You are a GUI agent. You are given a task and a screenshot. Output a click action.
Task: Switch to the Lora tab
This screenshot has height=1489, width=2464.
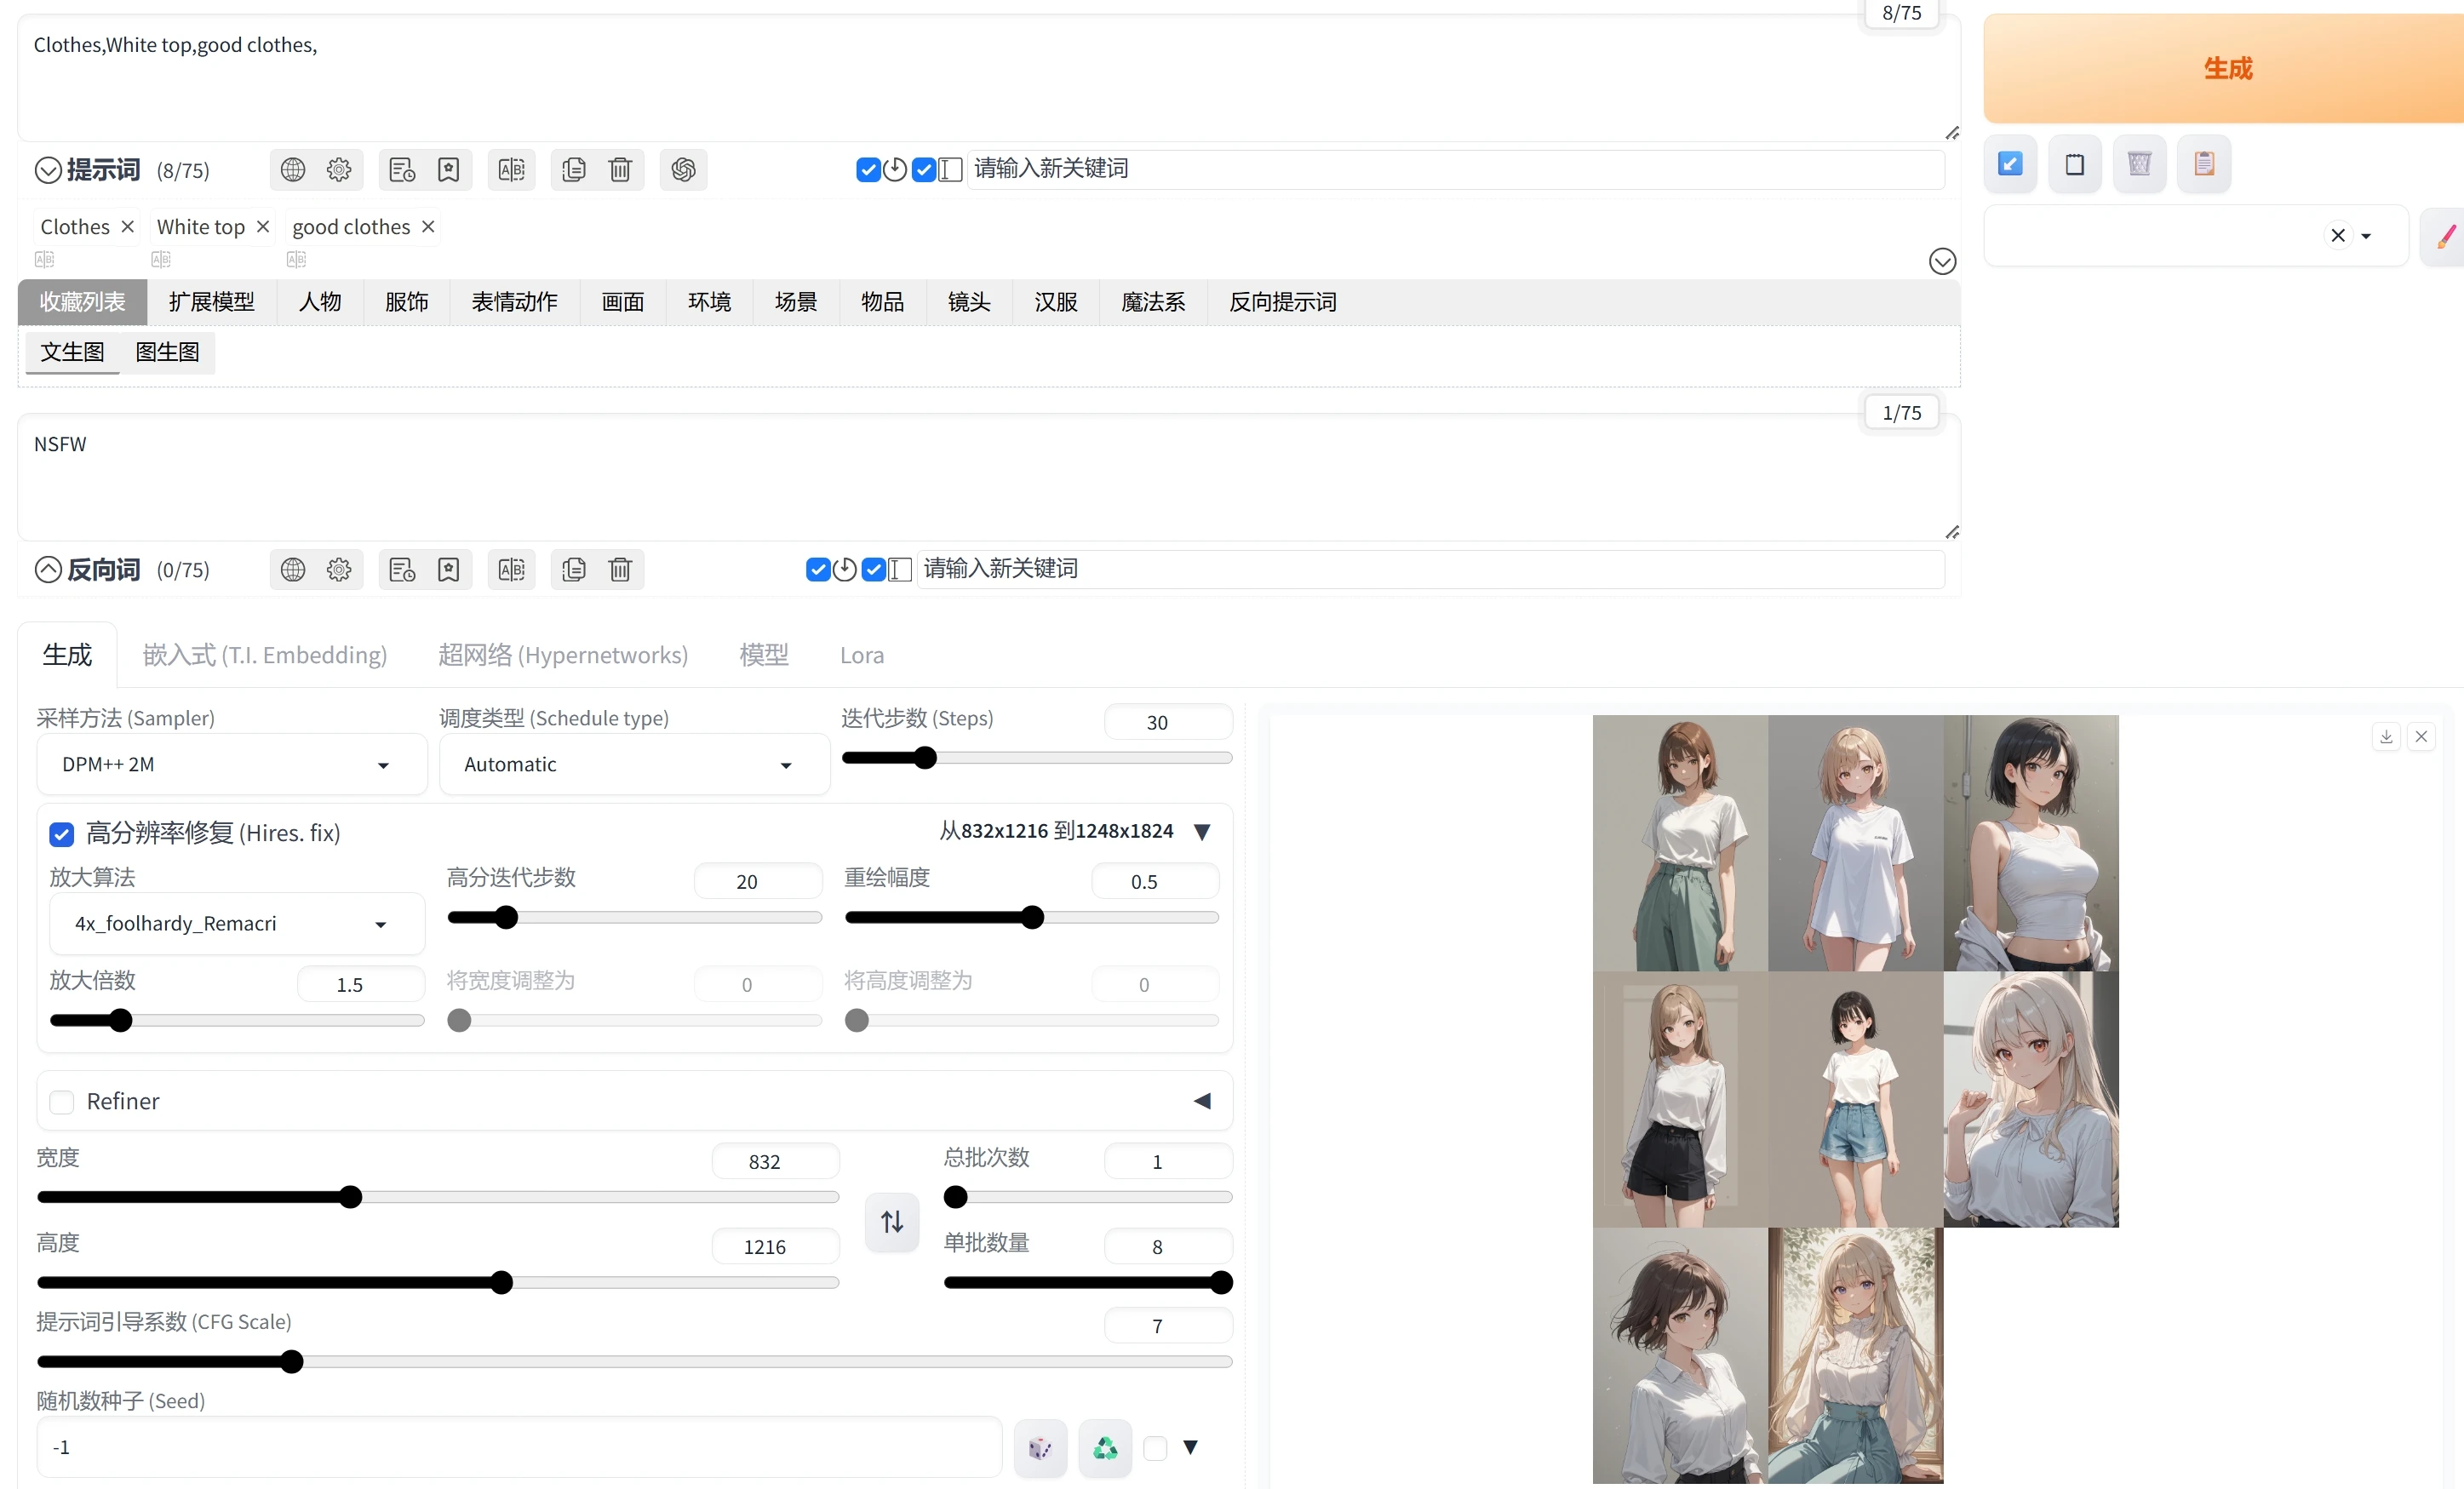(861, 655)
